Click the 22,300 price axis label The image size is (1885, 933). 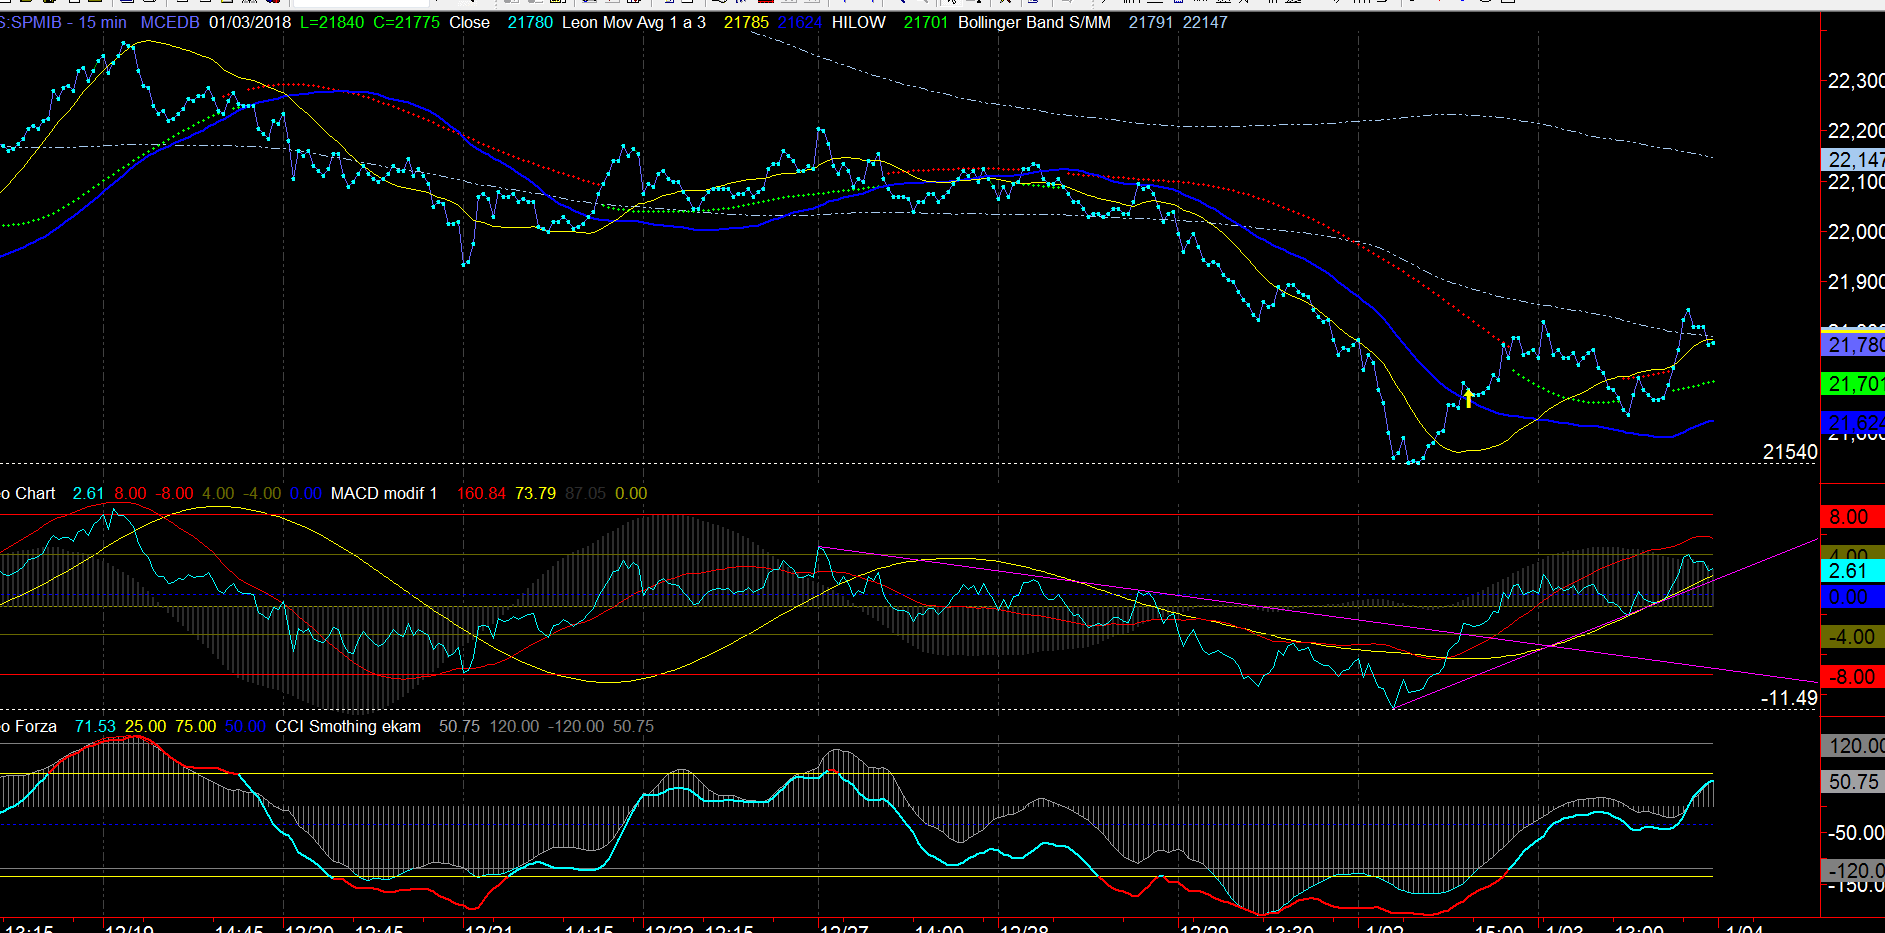tap(1856, 81)
